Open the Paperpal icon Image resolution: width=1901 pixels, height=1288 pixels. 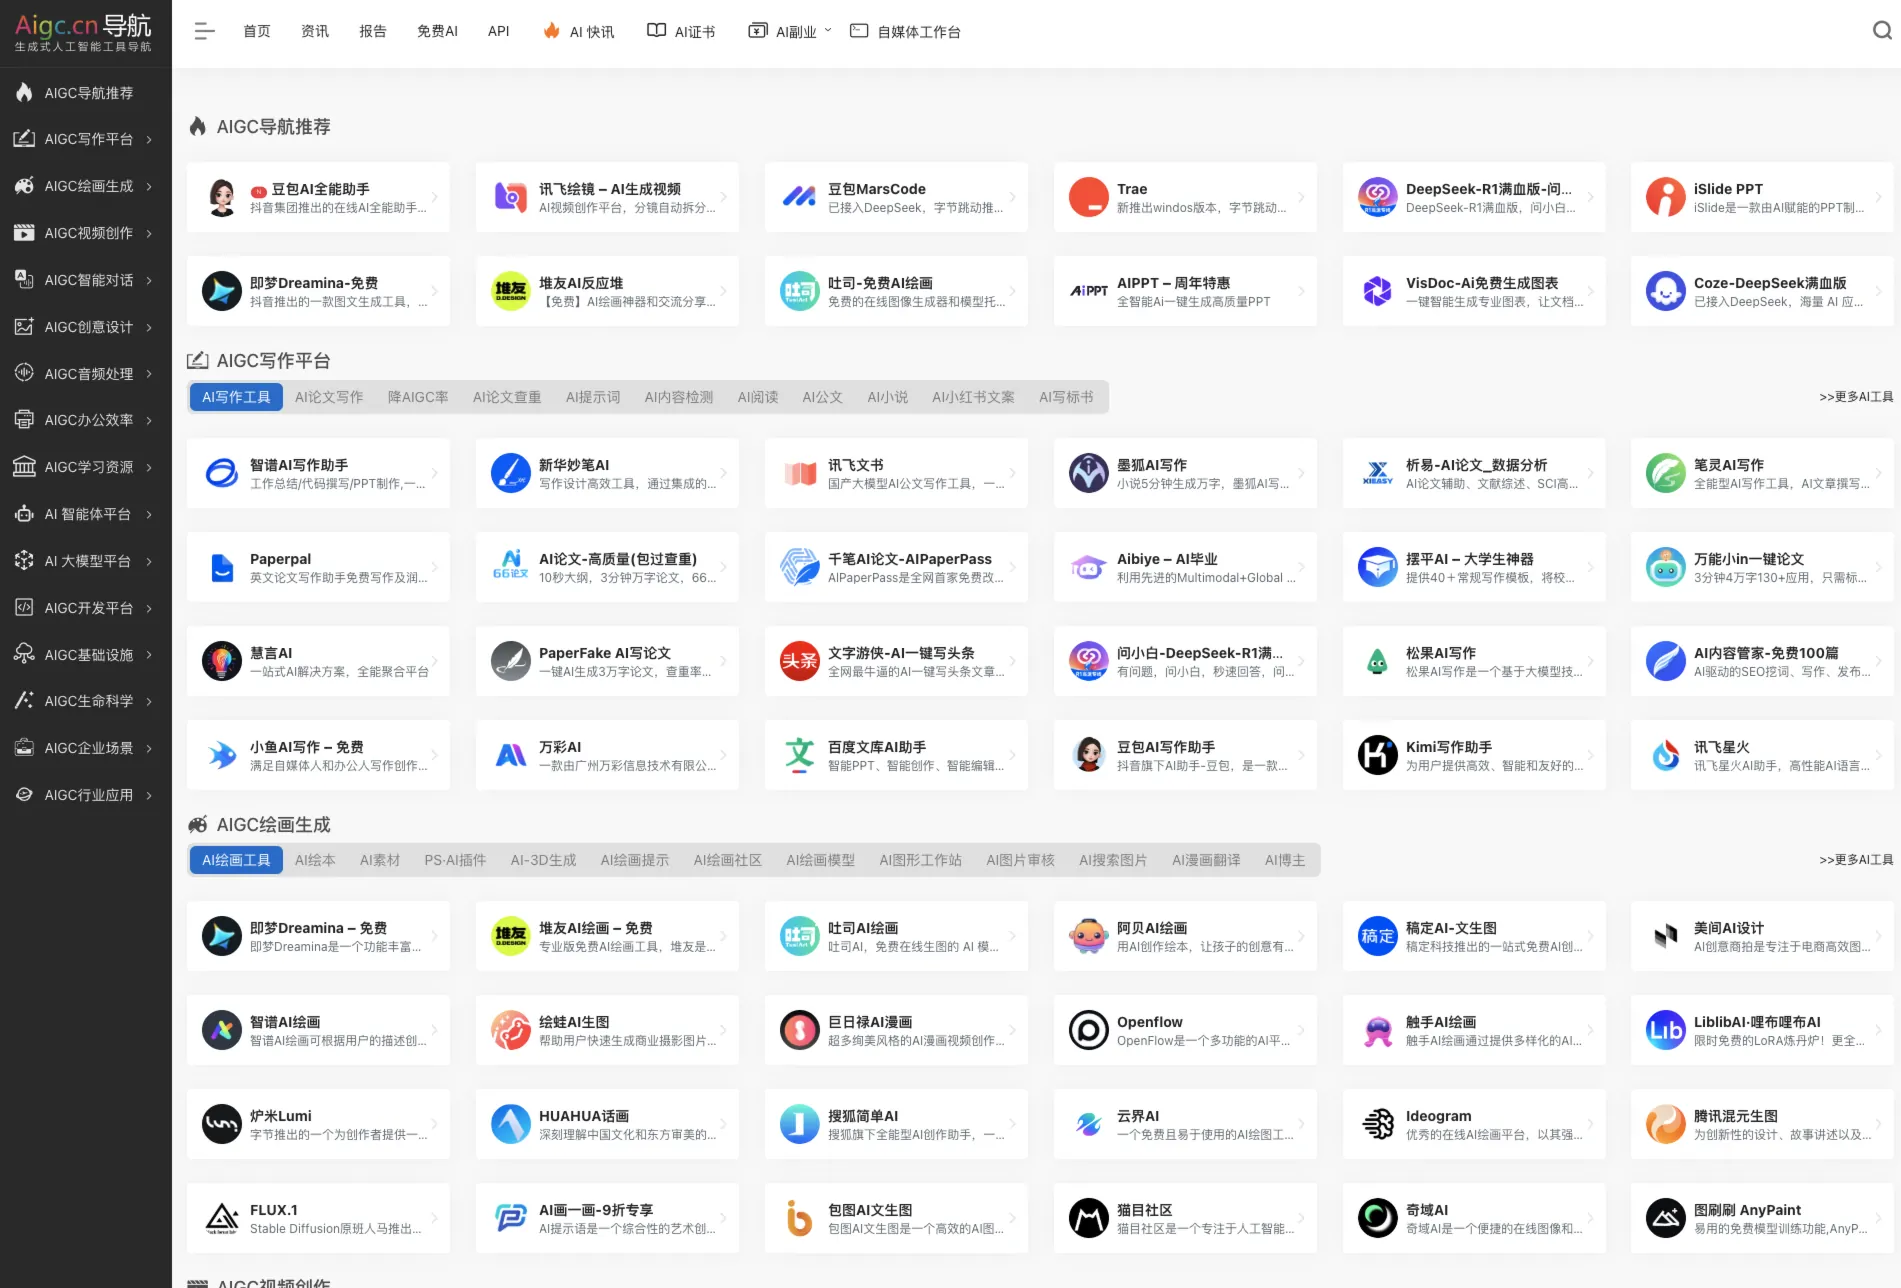222,567
